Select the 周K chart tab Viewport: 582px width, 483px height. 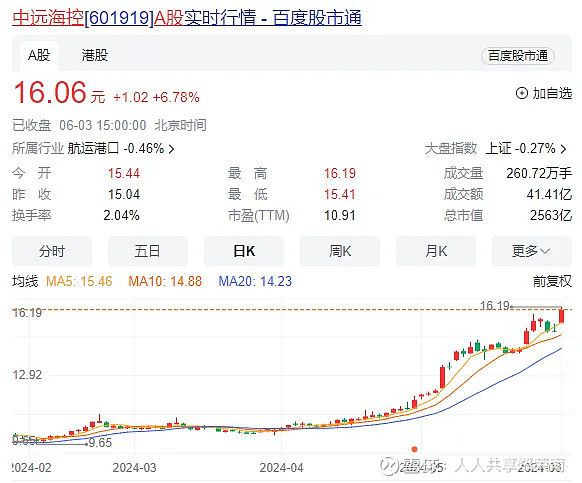(x=340, y=251)
